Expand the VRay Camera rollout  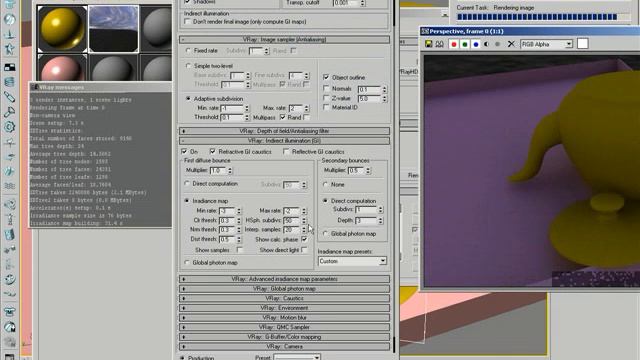[284, 347]
